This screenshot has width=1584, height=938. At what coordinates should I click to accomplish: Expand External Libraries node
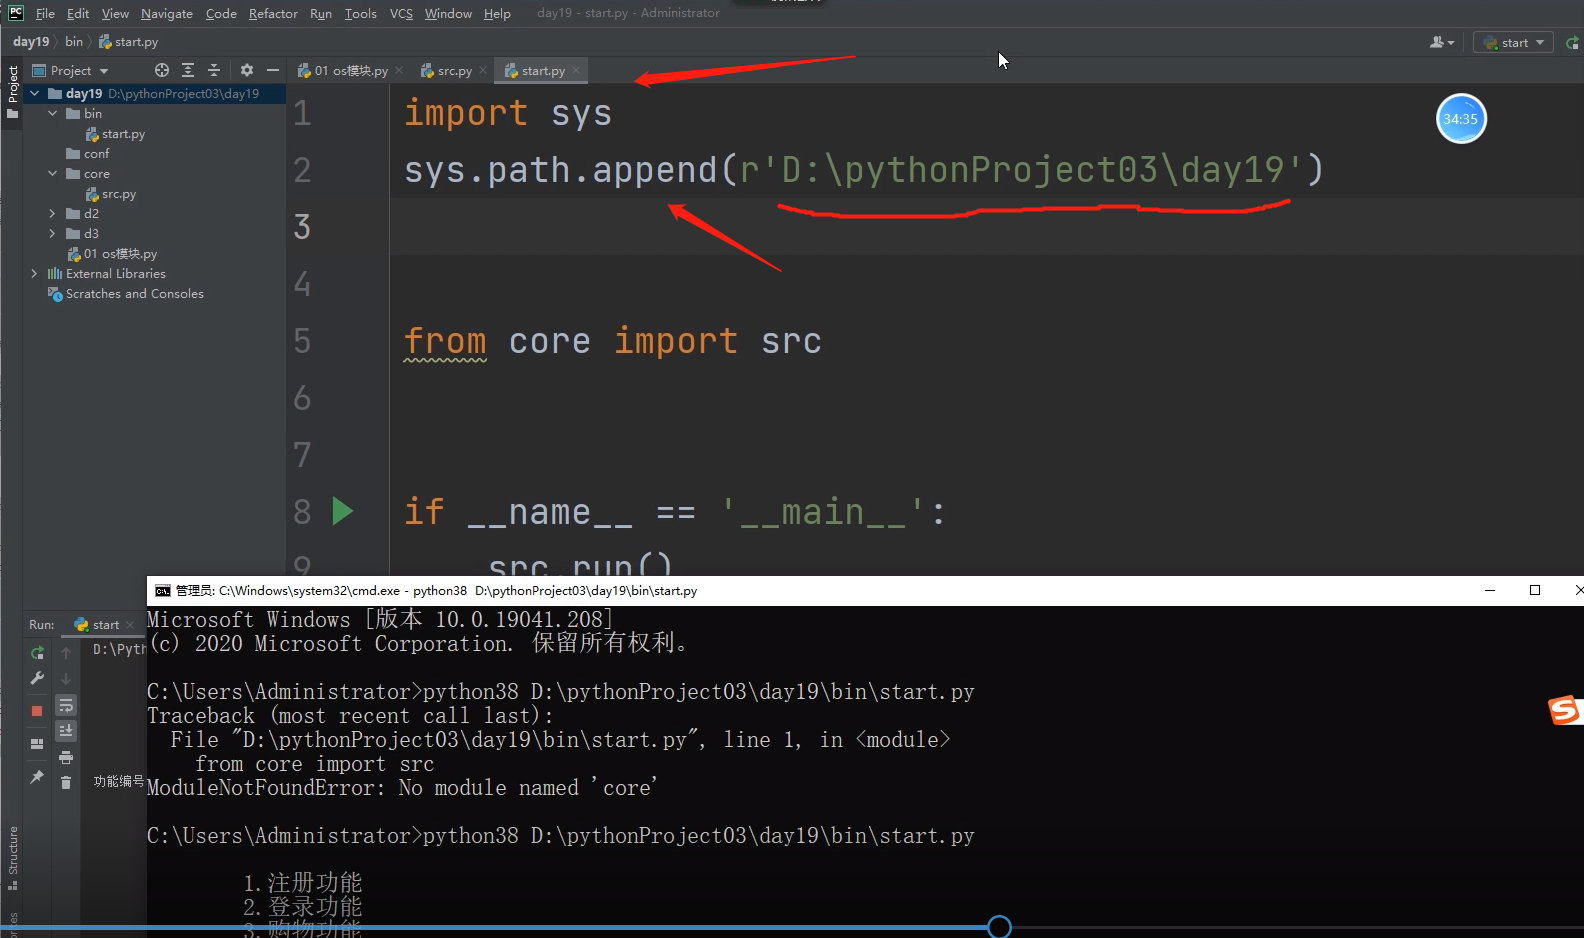(35, 273)
